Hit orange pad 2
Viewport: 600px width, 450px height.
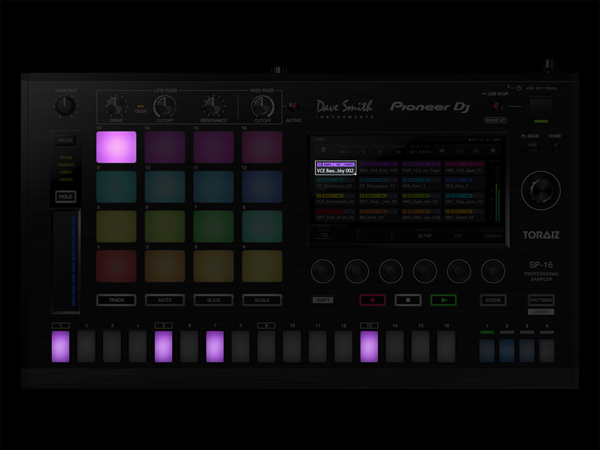pos(165,266)
